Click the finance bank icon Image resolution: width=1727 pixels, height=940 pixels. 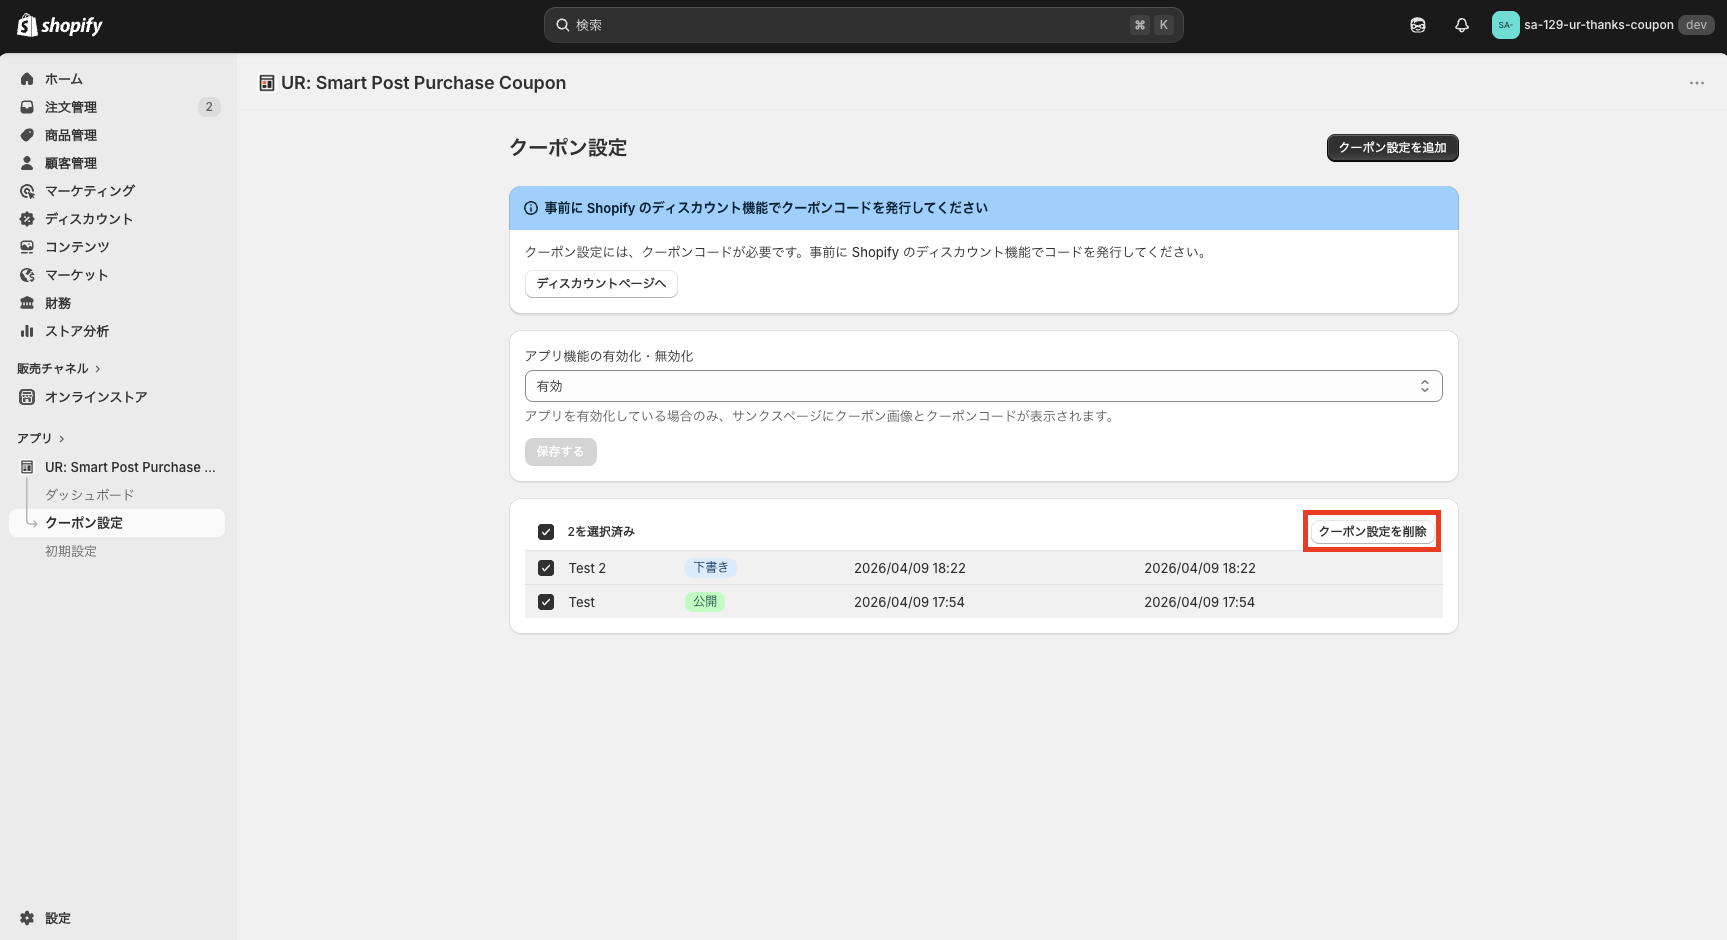coord(27,303)
